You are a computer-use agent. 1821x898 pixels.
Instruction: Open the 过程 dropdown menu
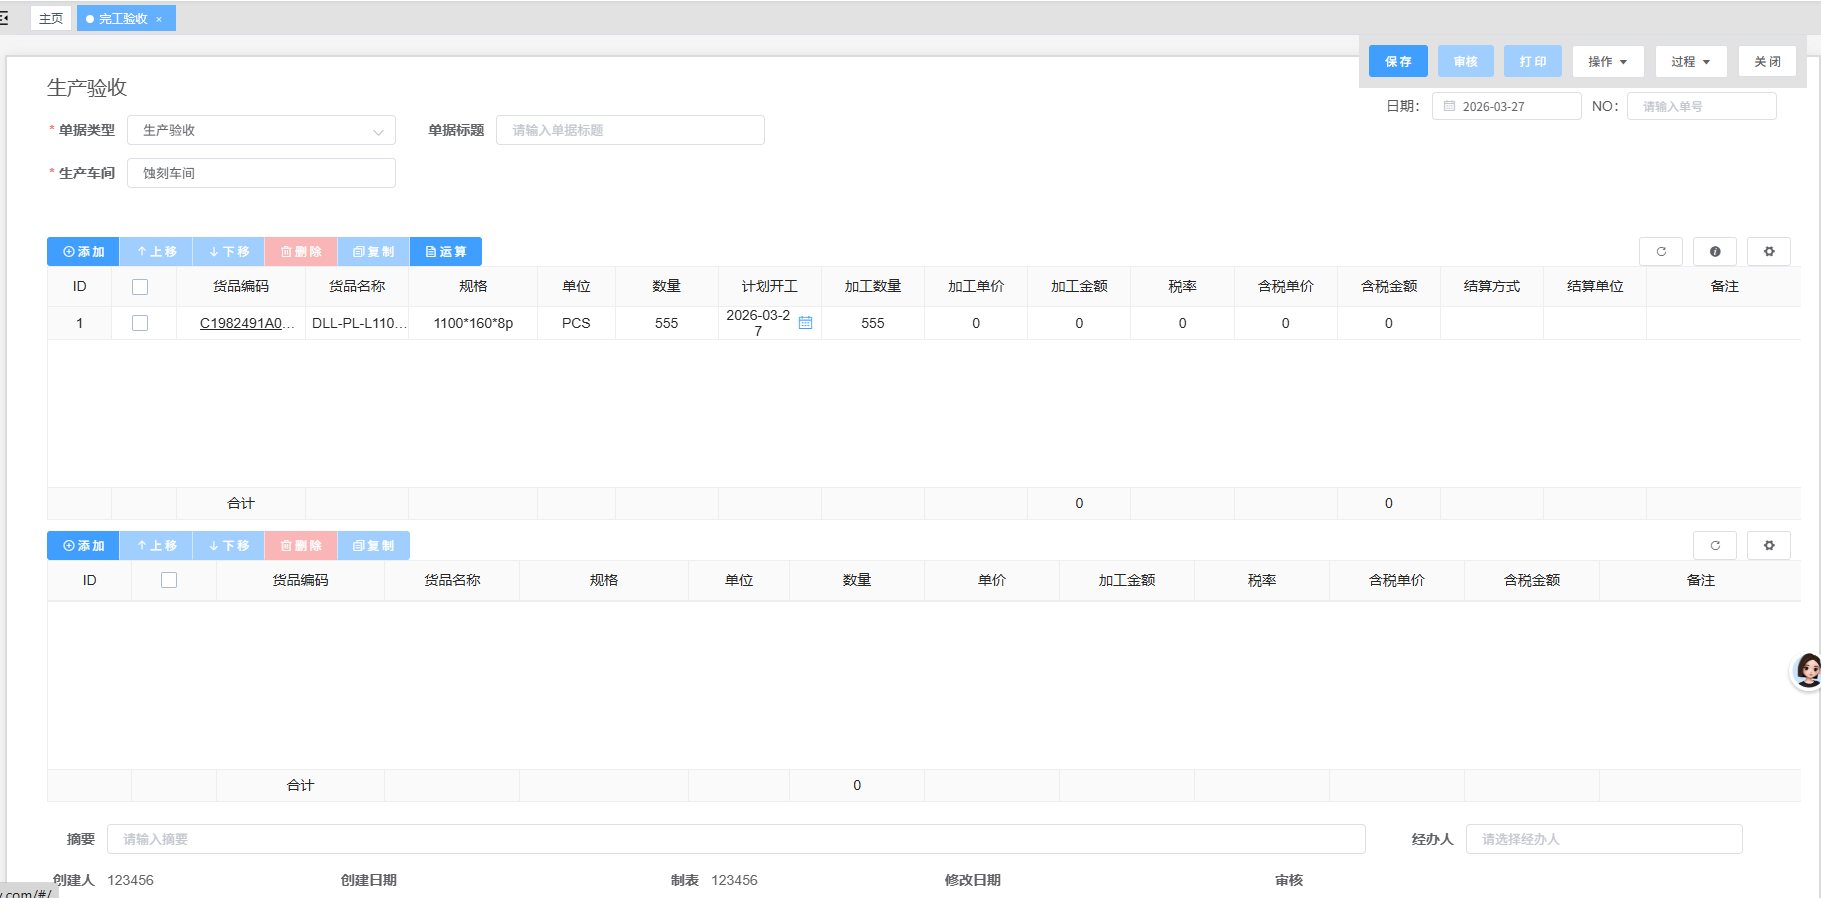pyautogui.click(x=1690, y=62)
